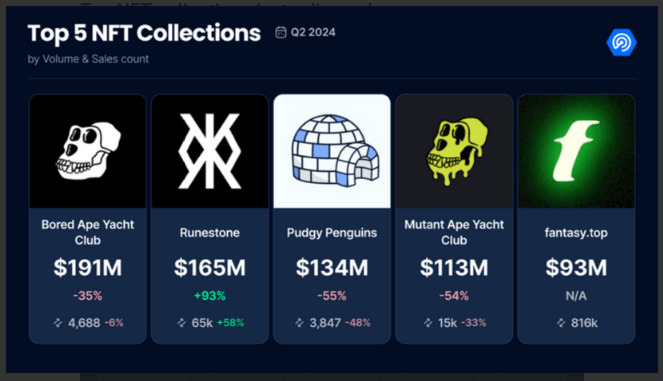The height and width of the screenshot is (381, 663).
Task: Click the Runestone symbol image
Action: pyautogui.click(x=210, y=151)
